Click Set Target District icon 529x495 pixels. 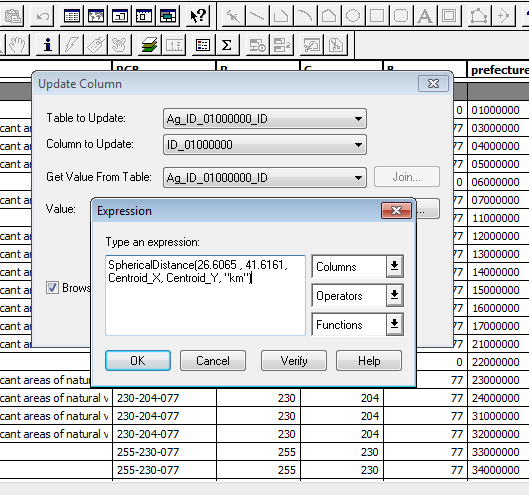click(x=257, y=45)
